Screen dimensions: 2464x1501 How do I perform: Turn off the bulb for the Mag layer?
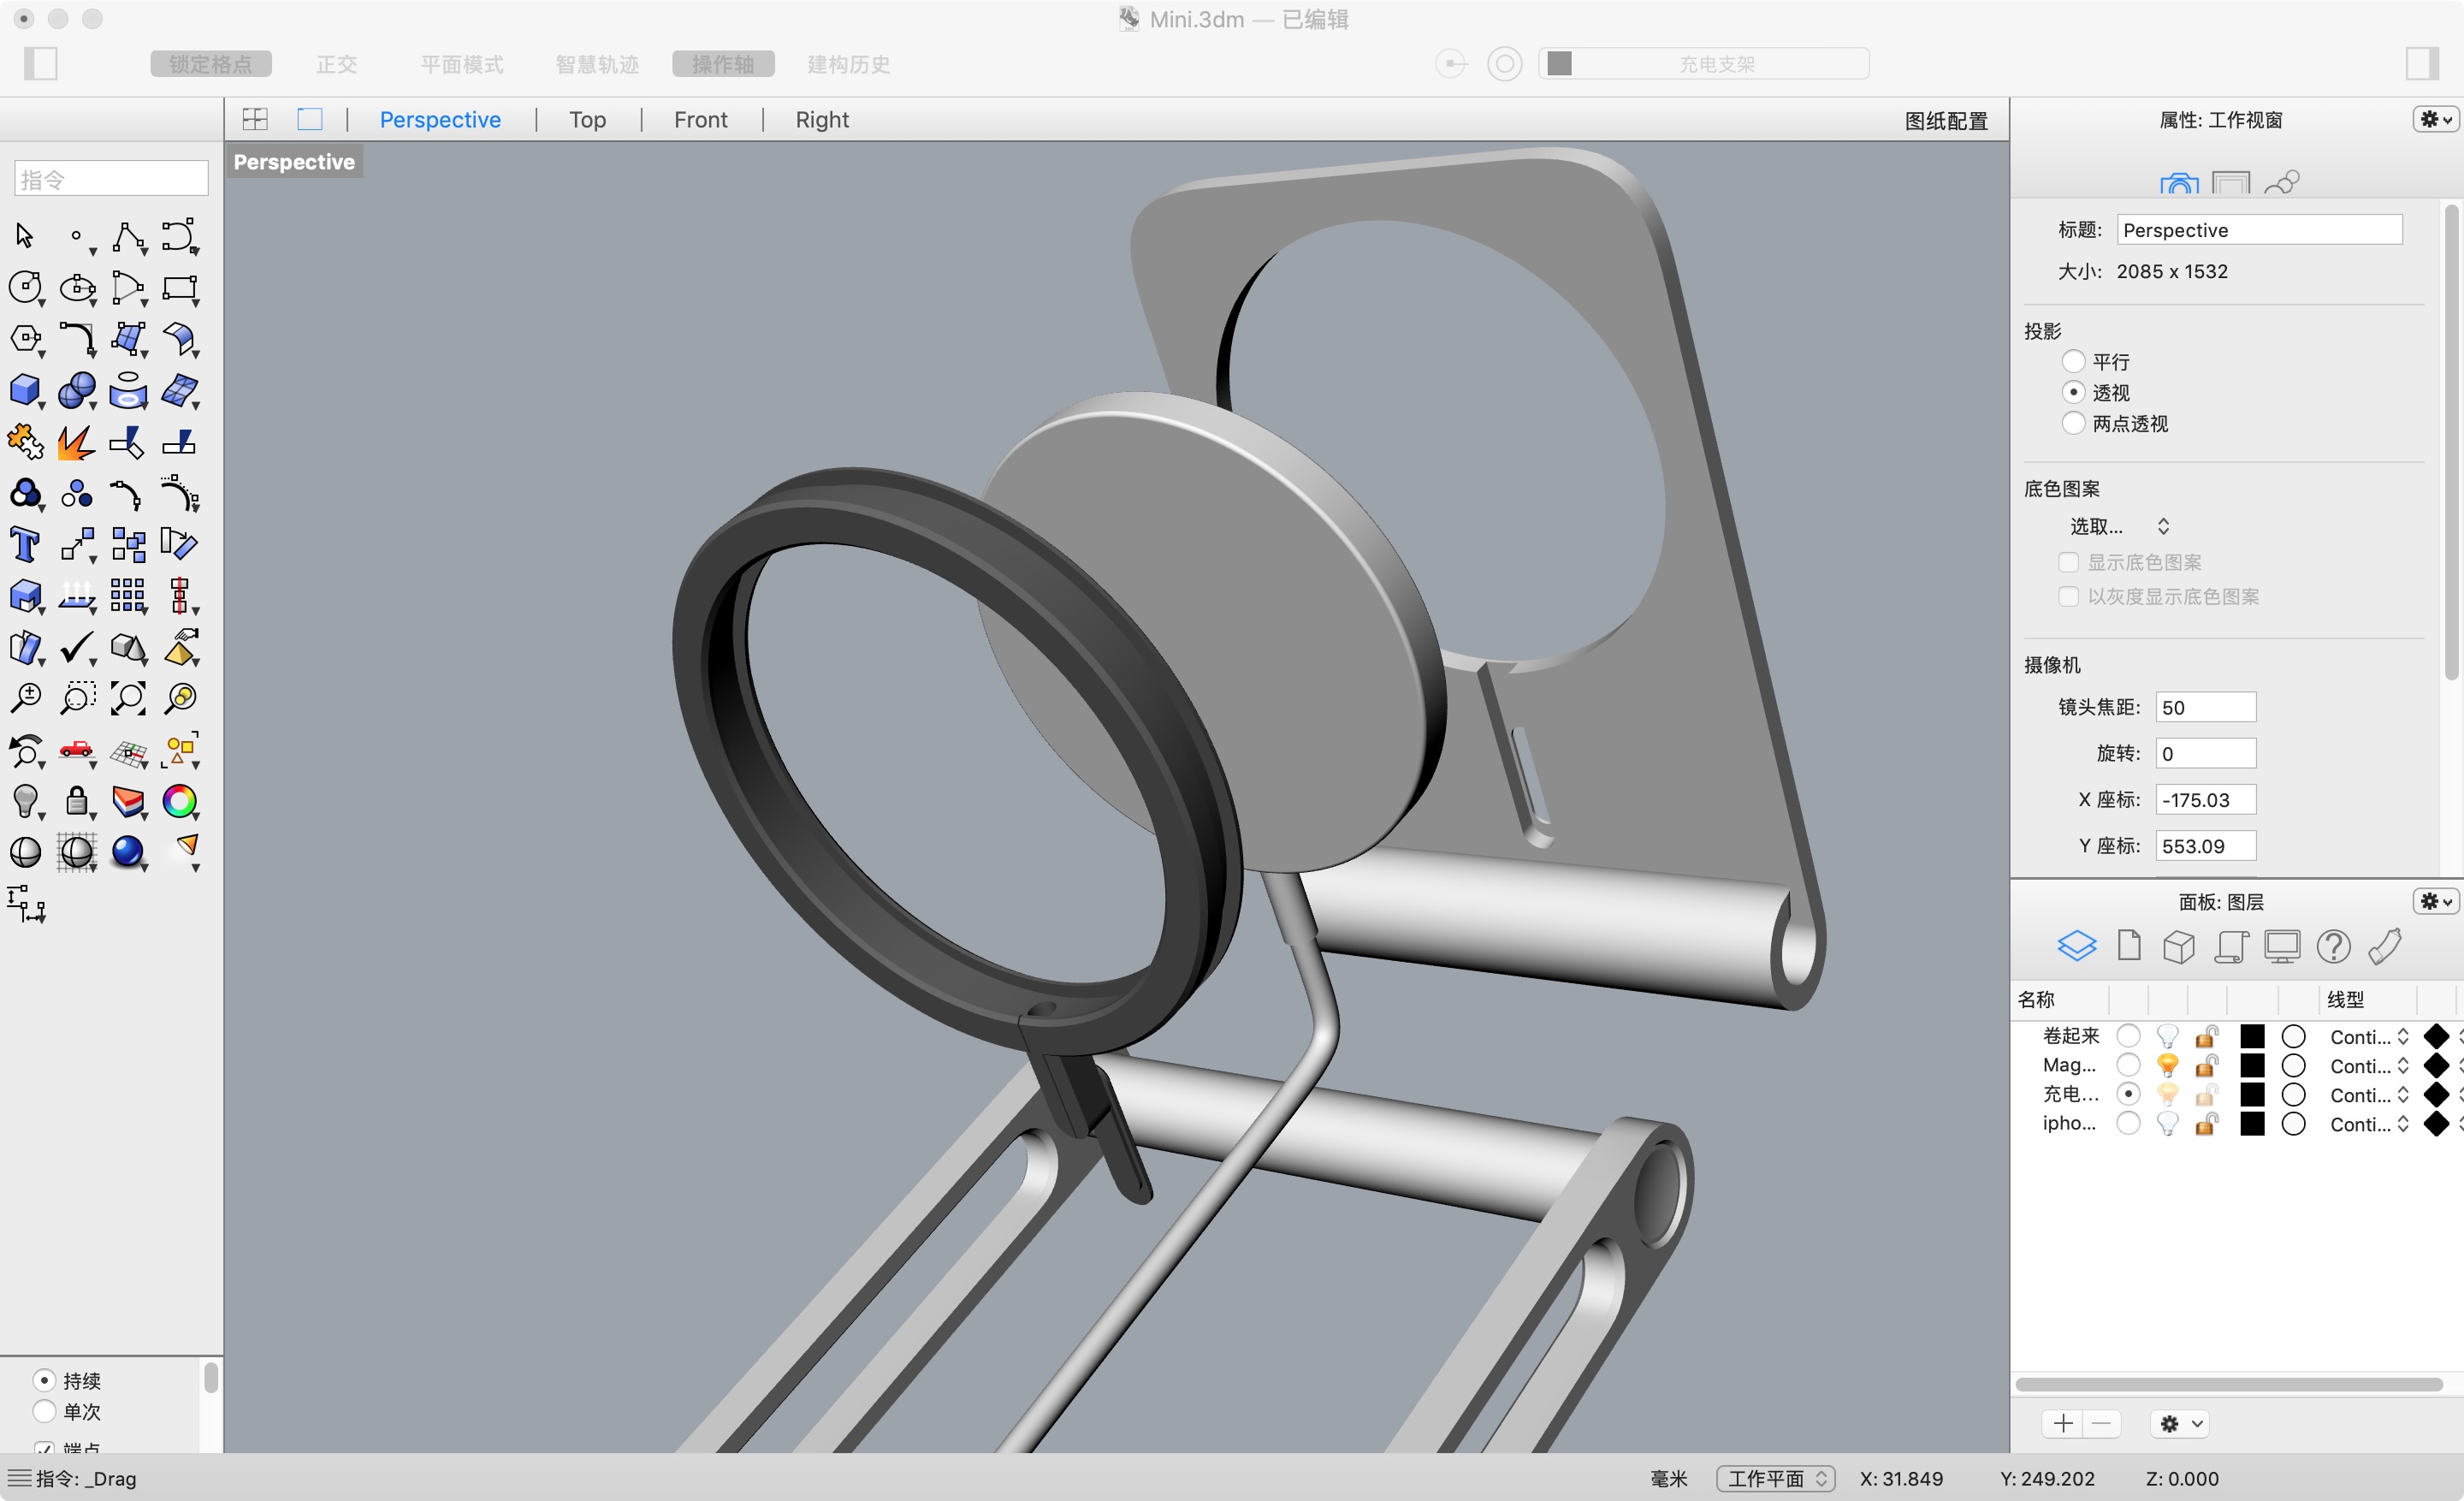pos(2167,1065)
